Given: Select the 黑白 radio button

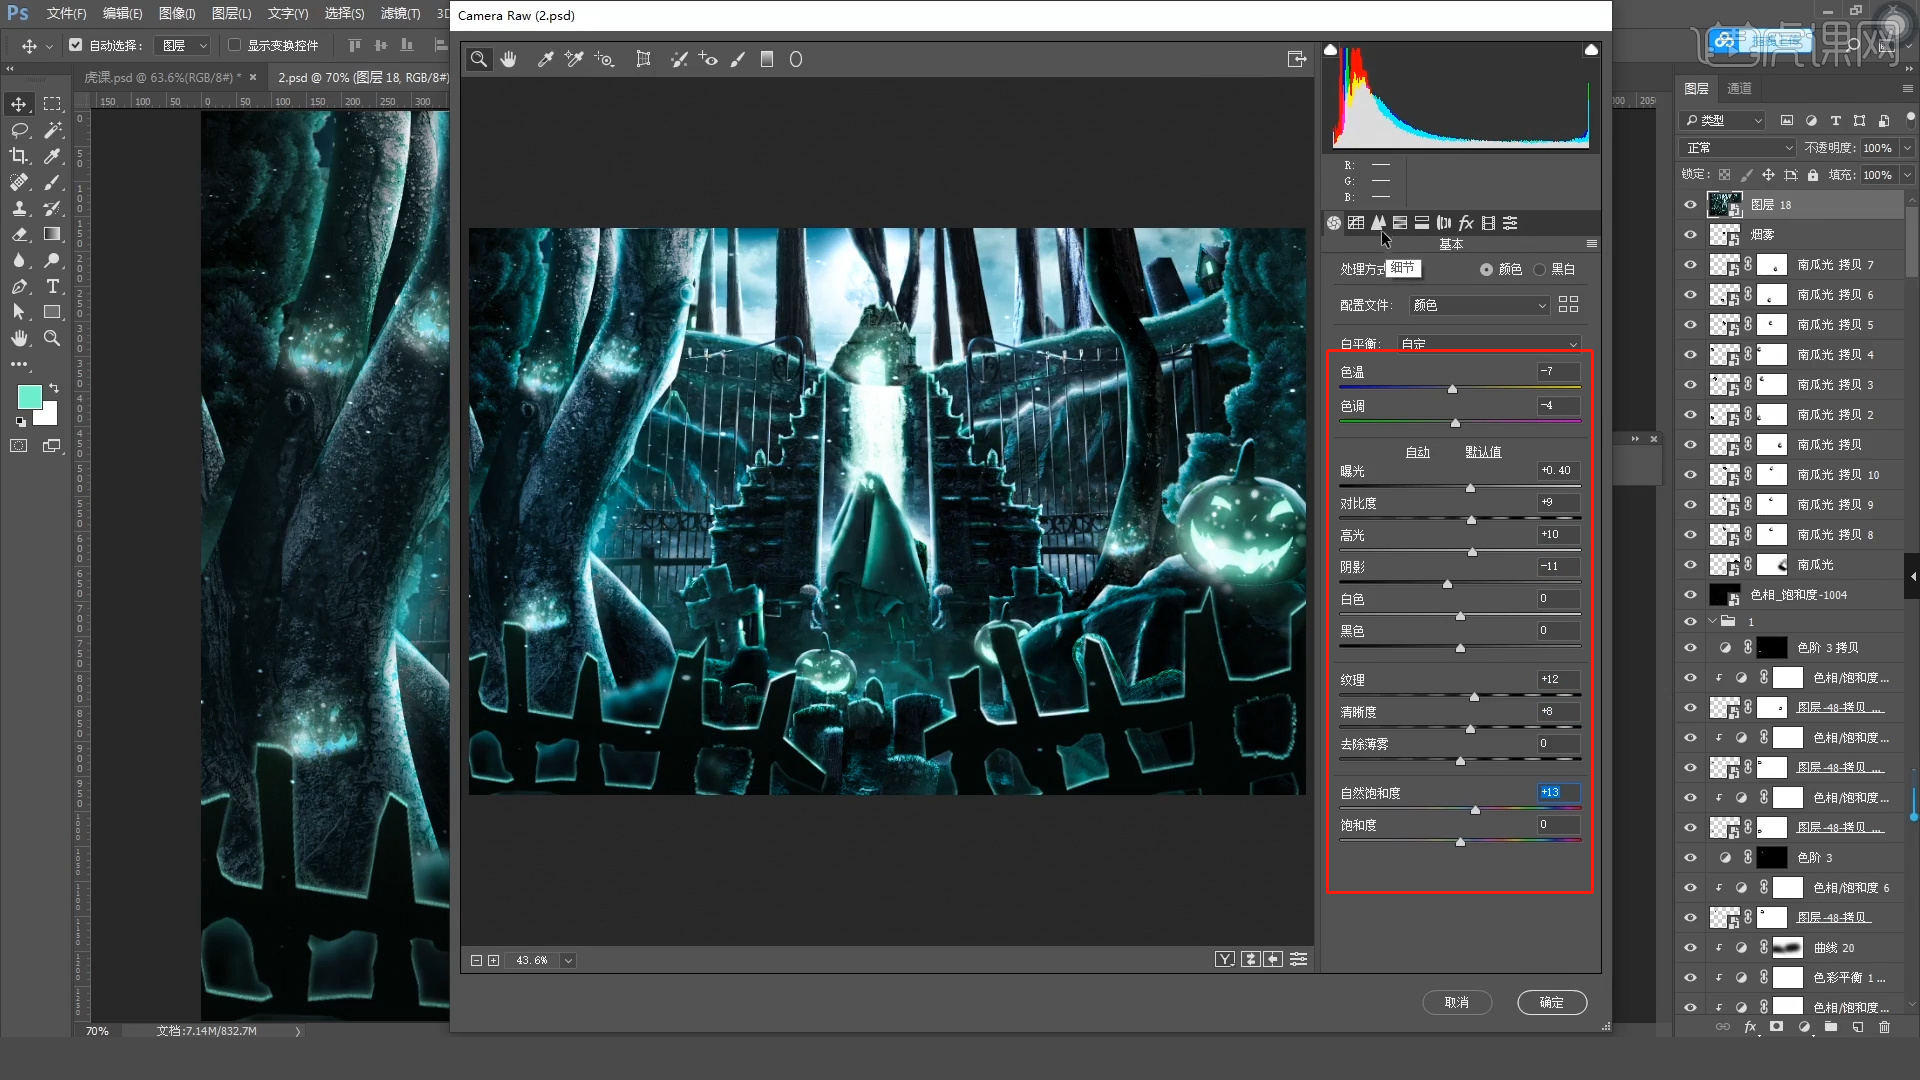Looking at the screenshot, I should point(1540,270).
